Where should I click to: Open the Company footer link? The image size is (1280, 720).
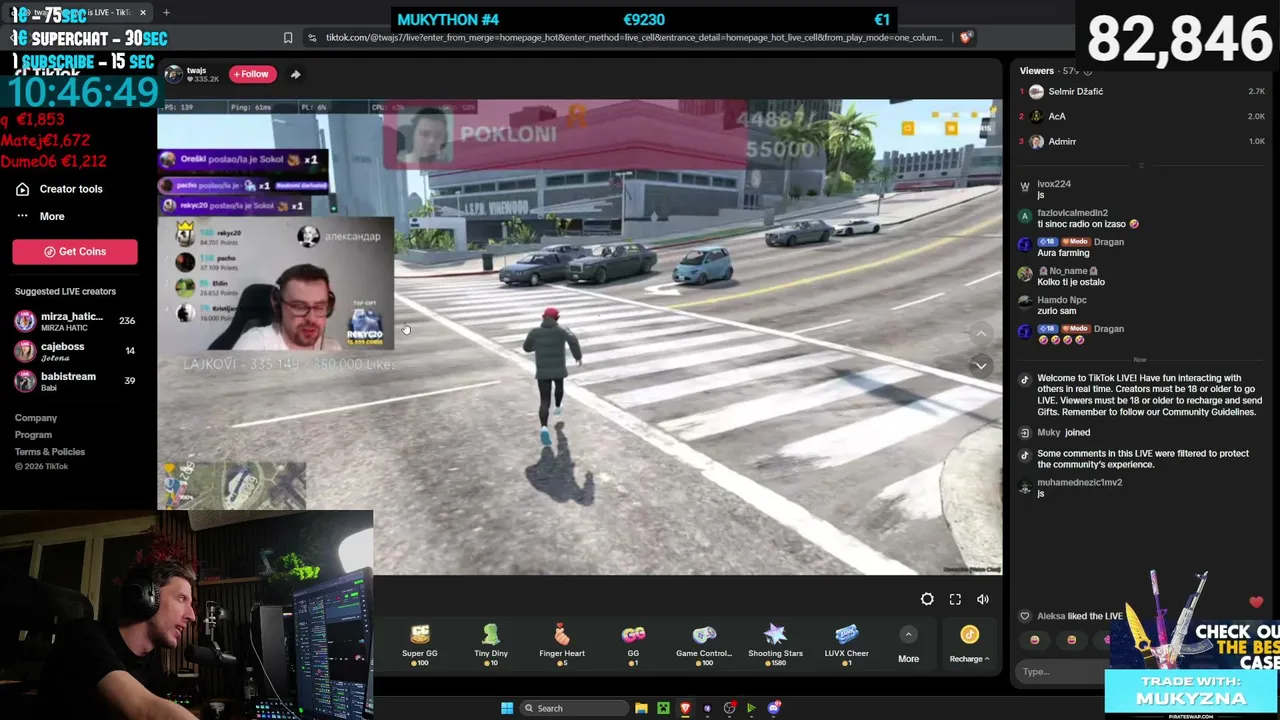[x=36, y=418]
